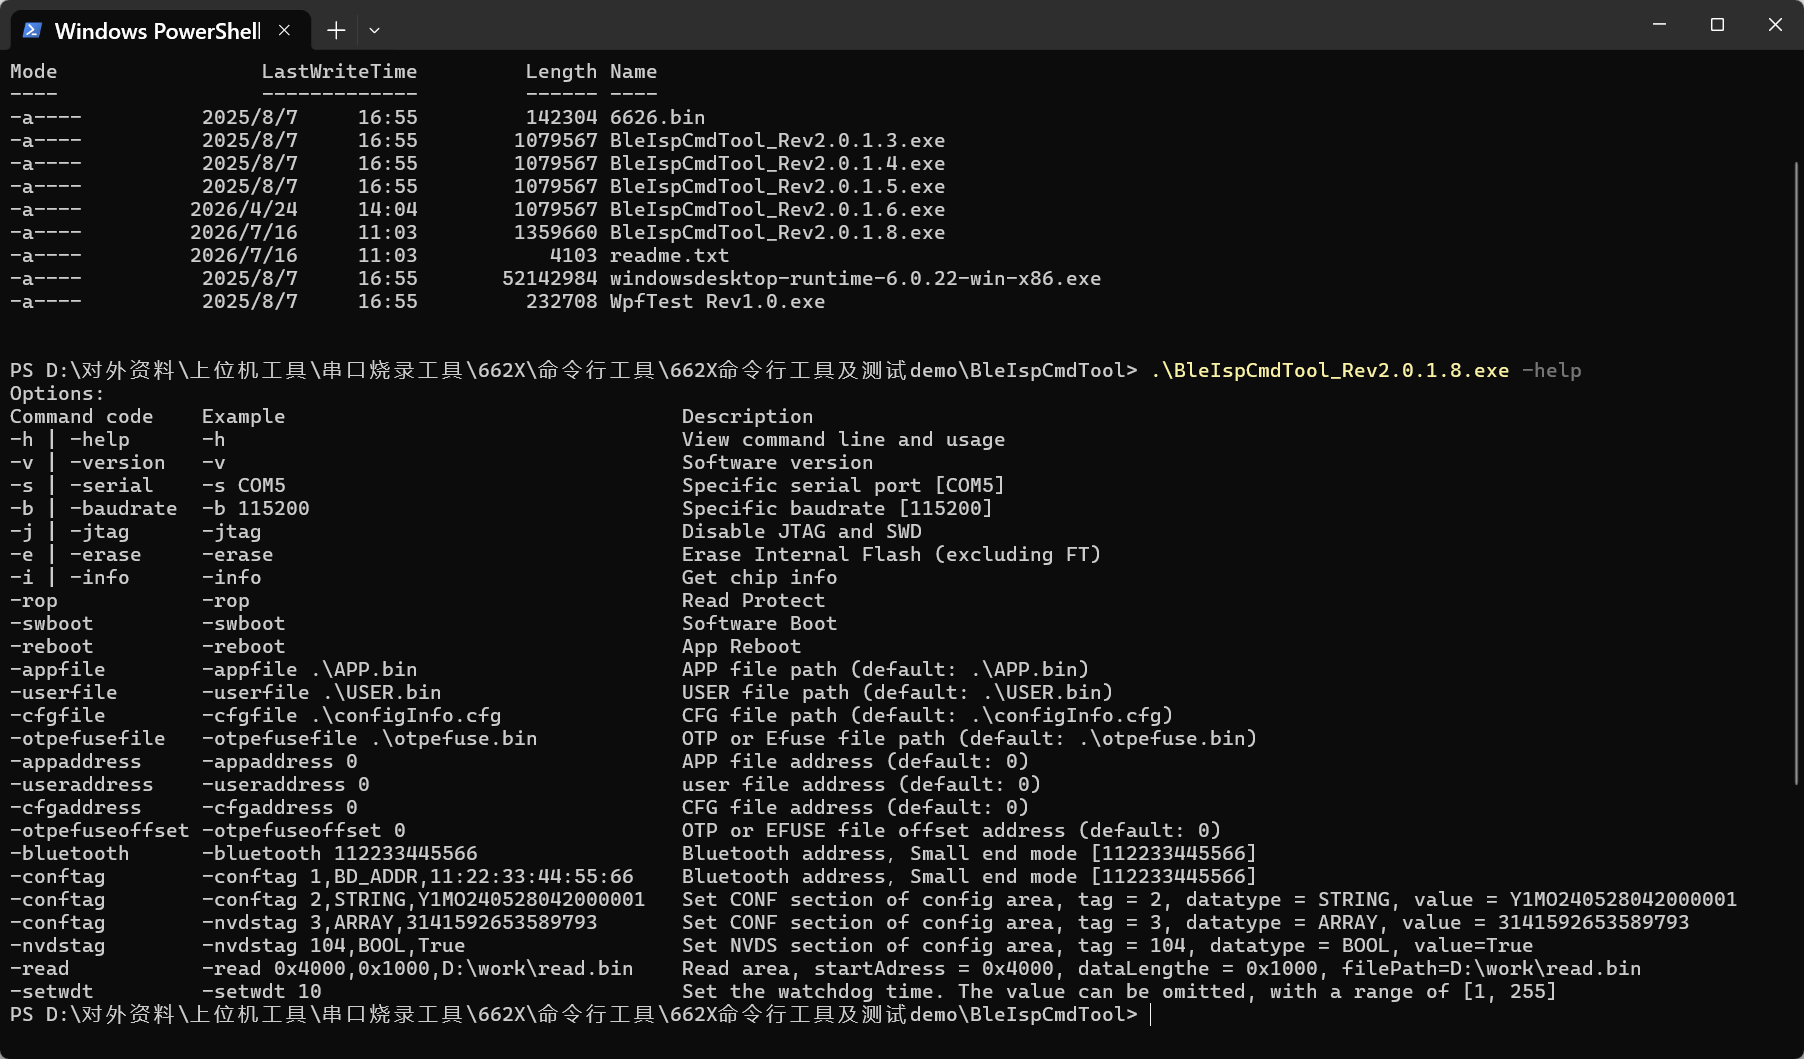The image size is (1804, 1059).
Task: Click the BleIspCmdTool_Rev2.0.1.8.exe listing entry
Action: click(777, 232)
